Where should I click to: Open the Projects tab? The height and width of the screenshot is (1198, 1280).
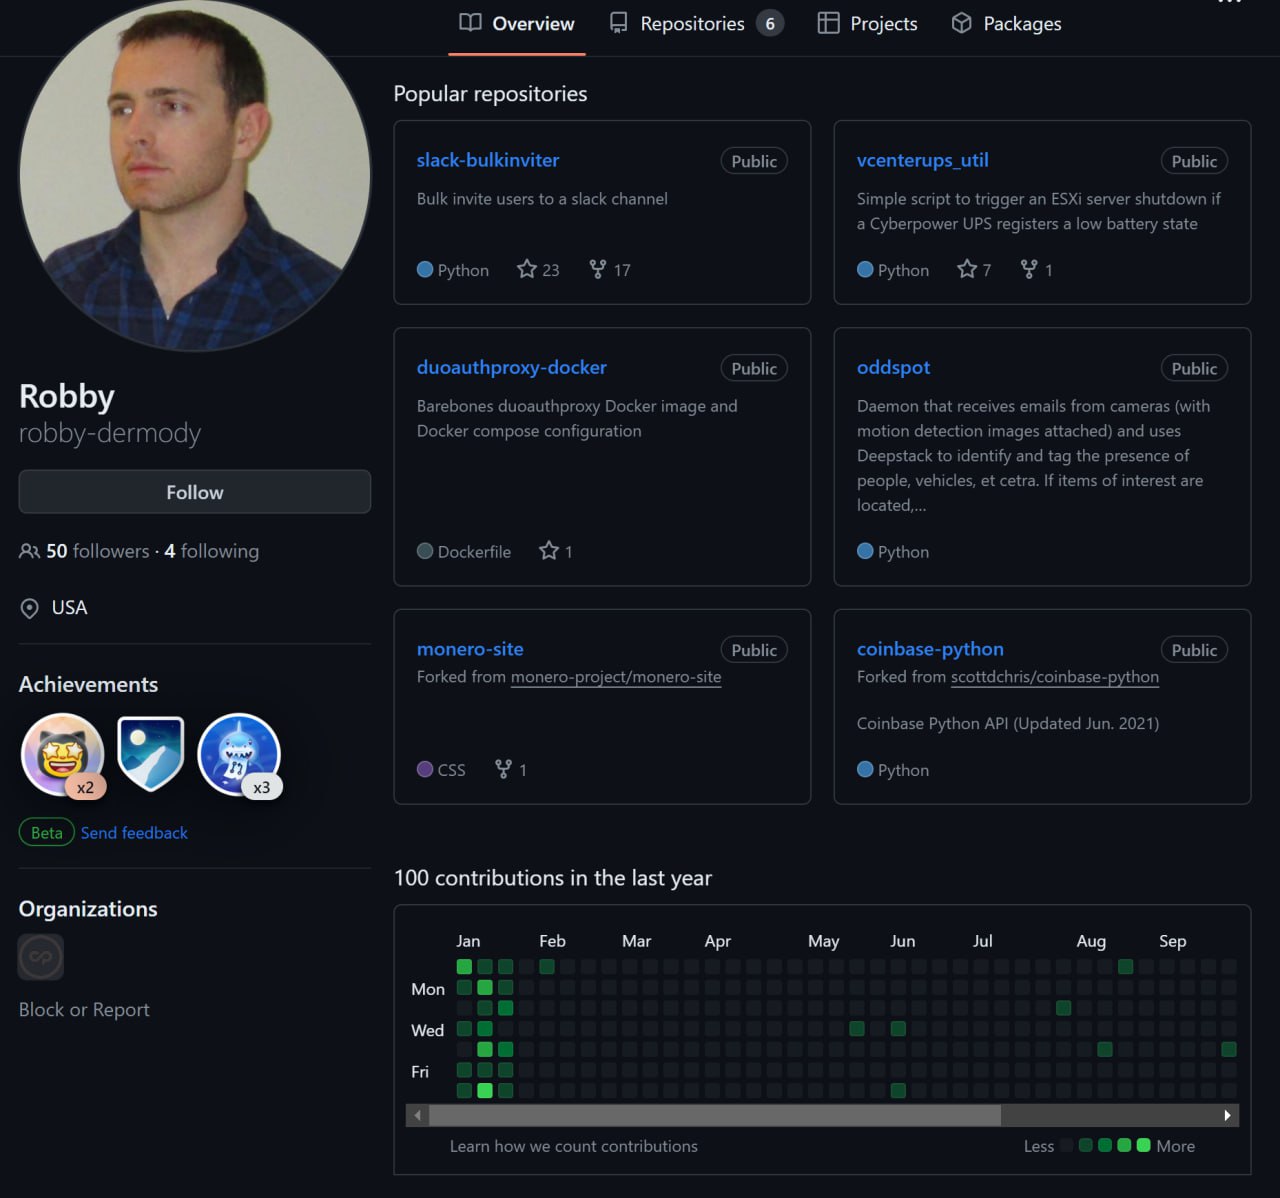[867, 23]
